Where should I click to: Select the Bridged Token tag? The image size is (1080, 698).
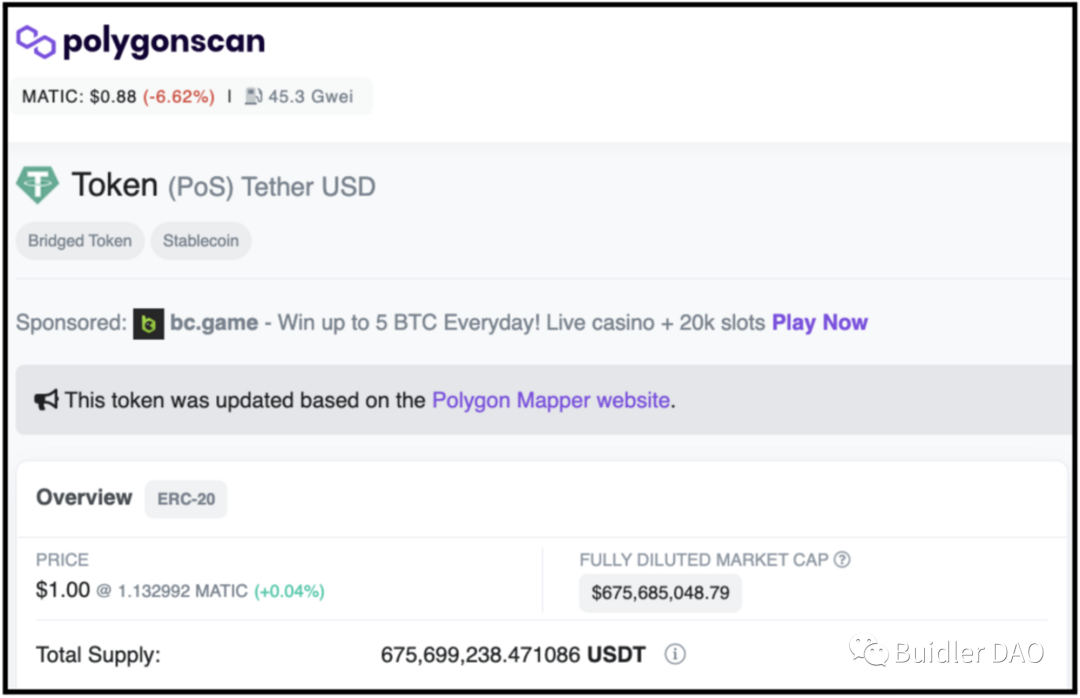tap(80, 241)
